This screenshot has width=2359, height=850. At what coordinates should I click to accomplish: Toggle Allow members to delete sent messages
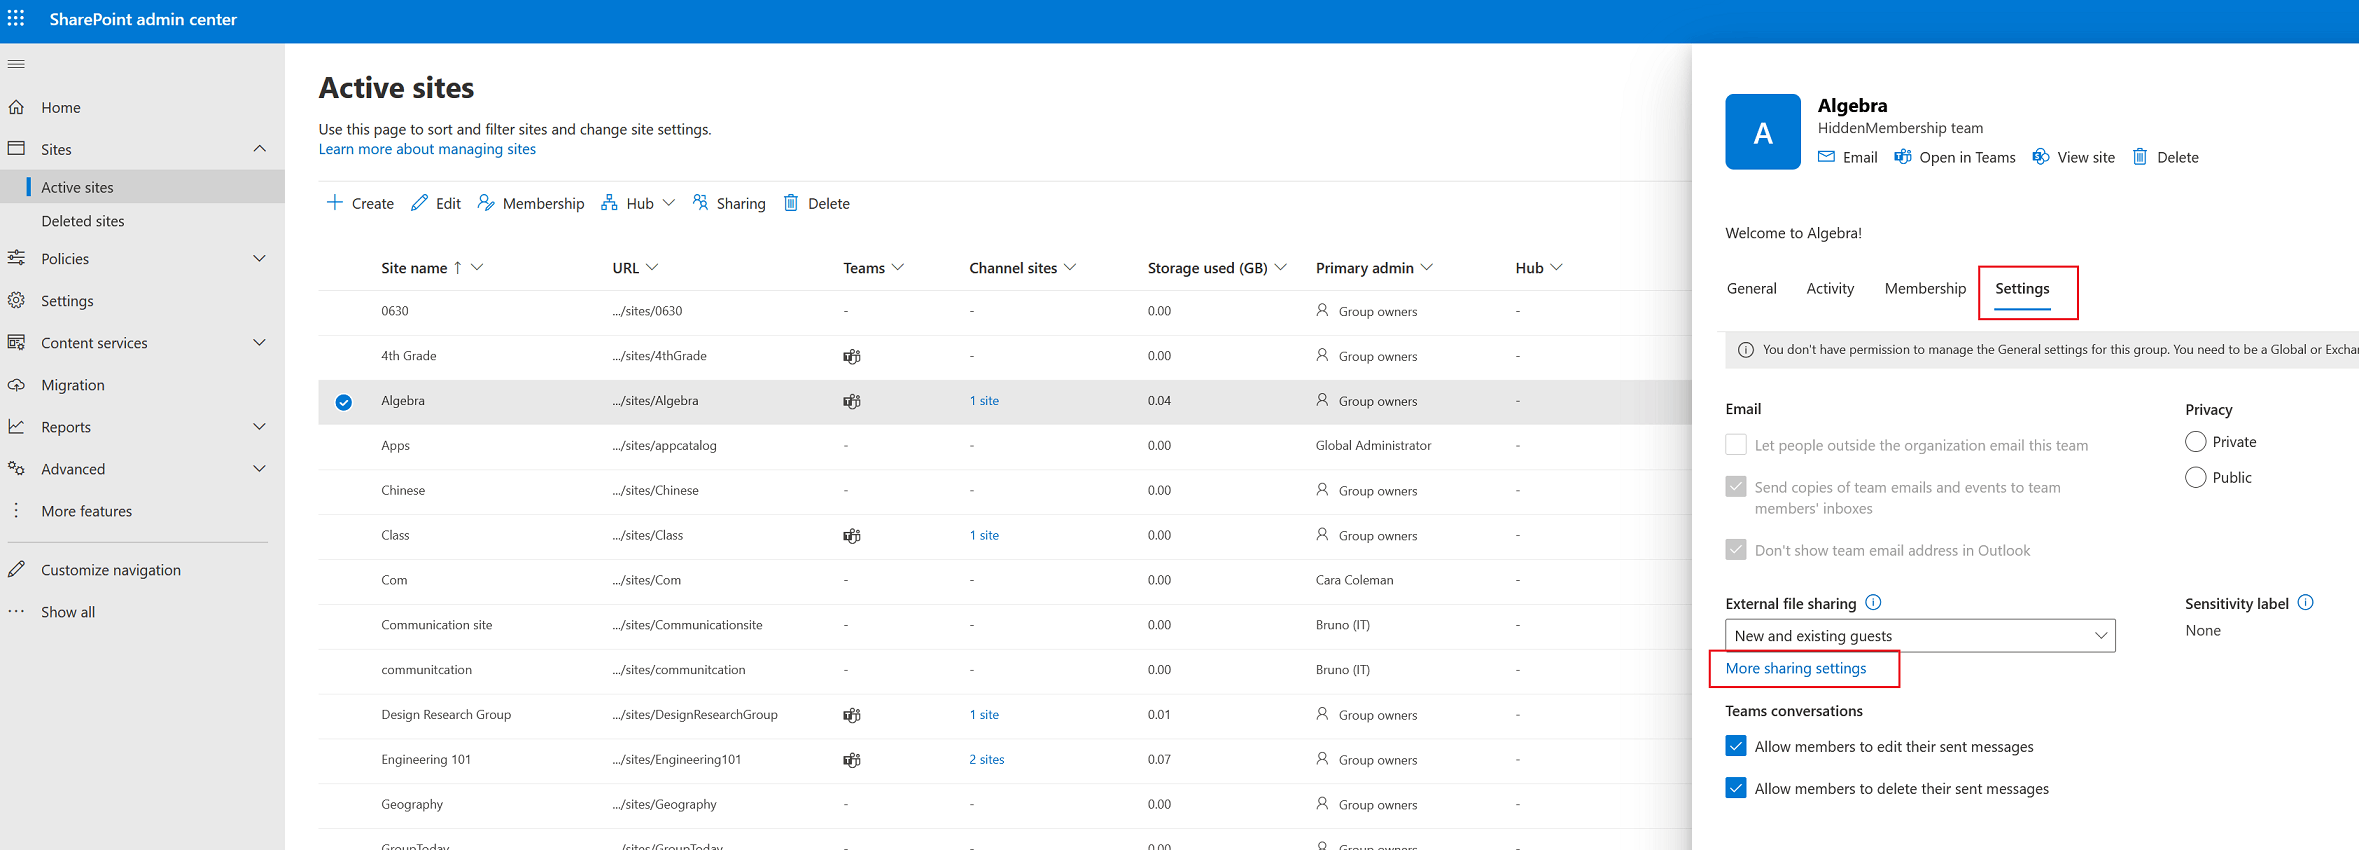(x=1736, y=788)
